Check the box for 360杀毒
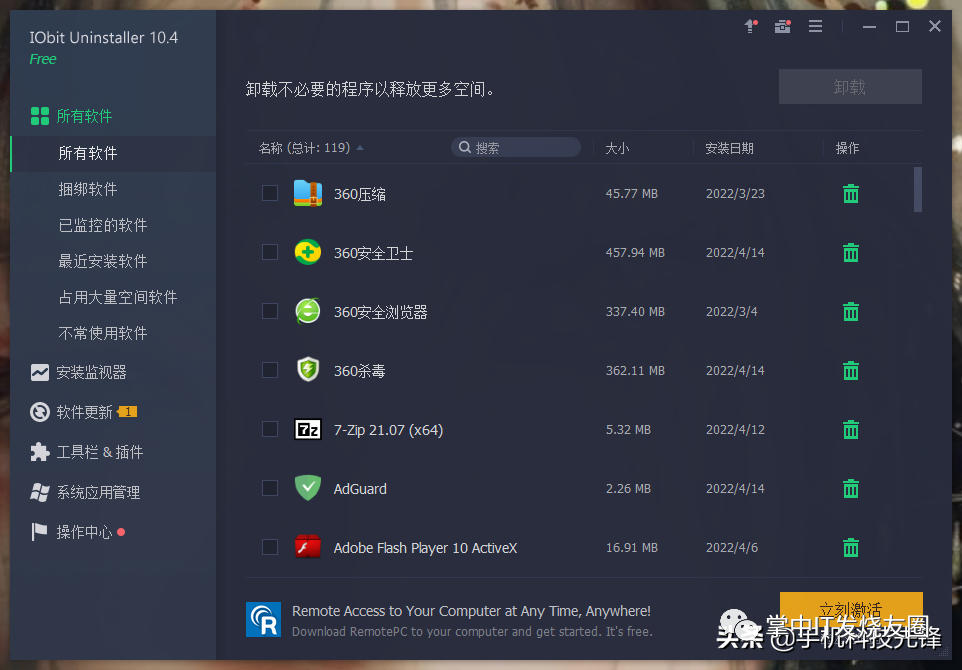 (x=270, y=370)
